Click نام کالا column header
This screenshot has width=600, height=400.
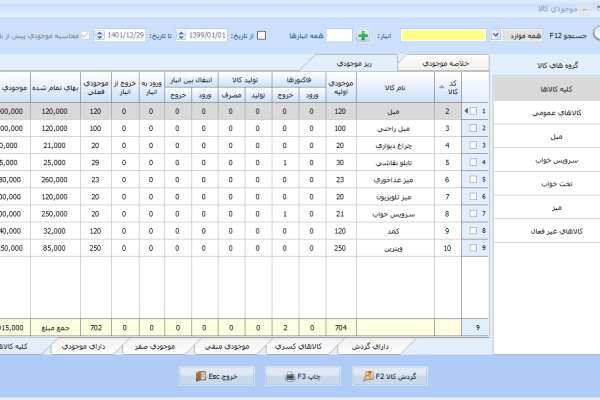point(395,88)
